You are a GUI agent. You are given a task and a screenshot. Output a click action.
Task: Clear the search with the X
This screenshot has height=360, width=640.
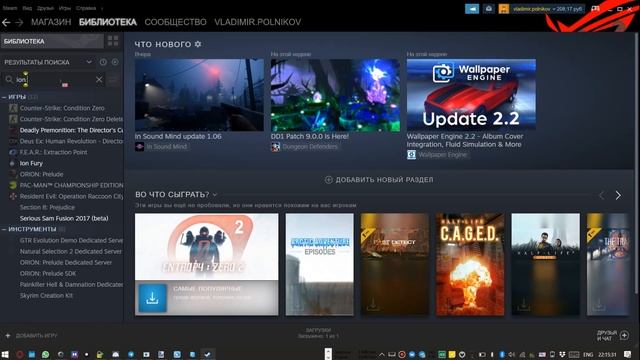(x=99, y=80)
